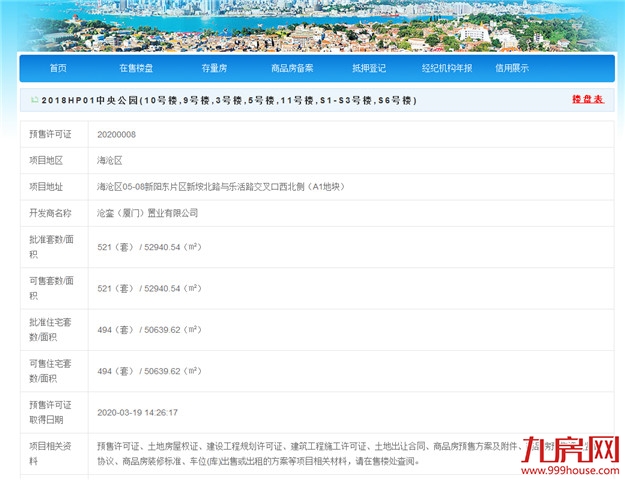Click the 可售套数/面积 label
The height and width of the screenshot is (480, 625).
tap(51, 288)
